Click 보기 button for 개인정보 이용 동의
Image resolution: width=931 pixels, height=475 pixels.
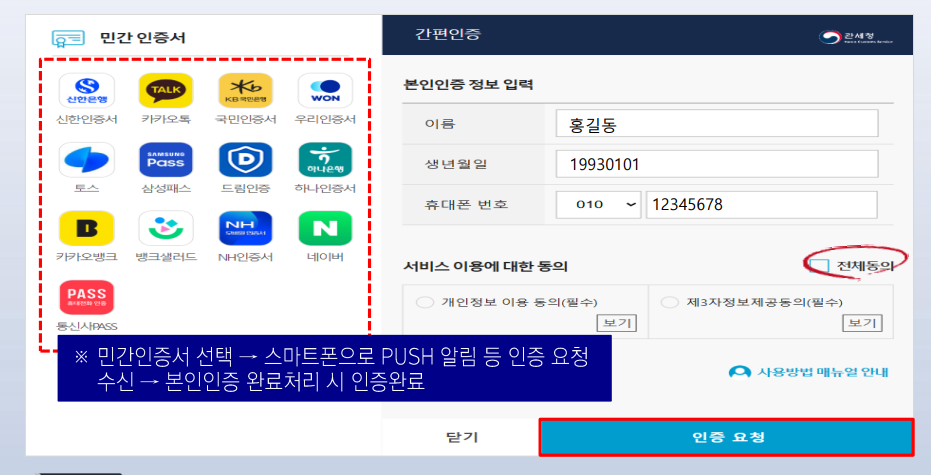coord(617,323)
